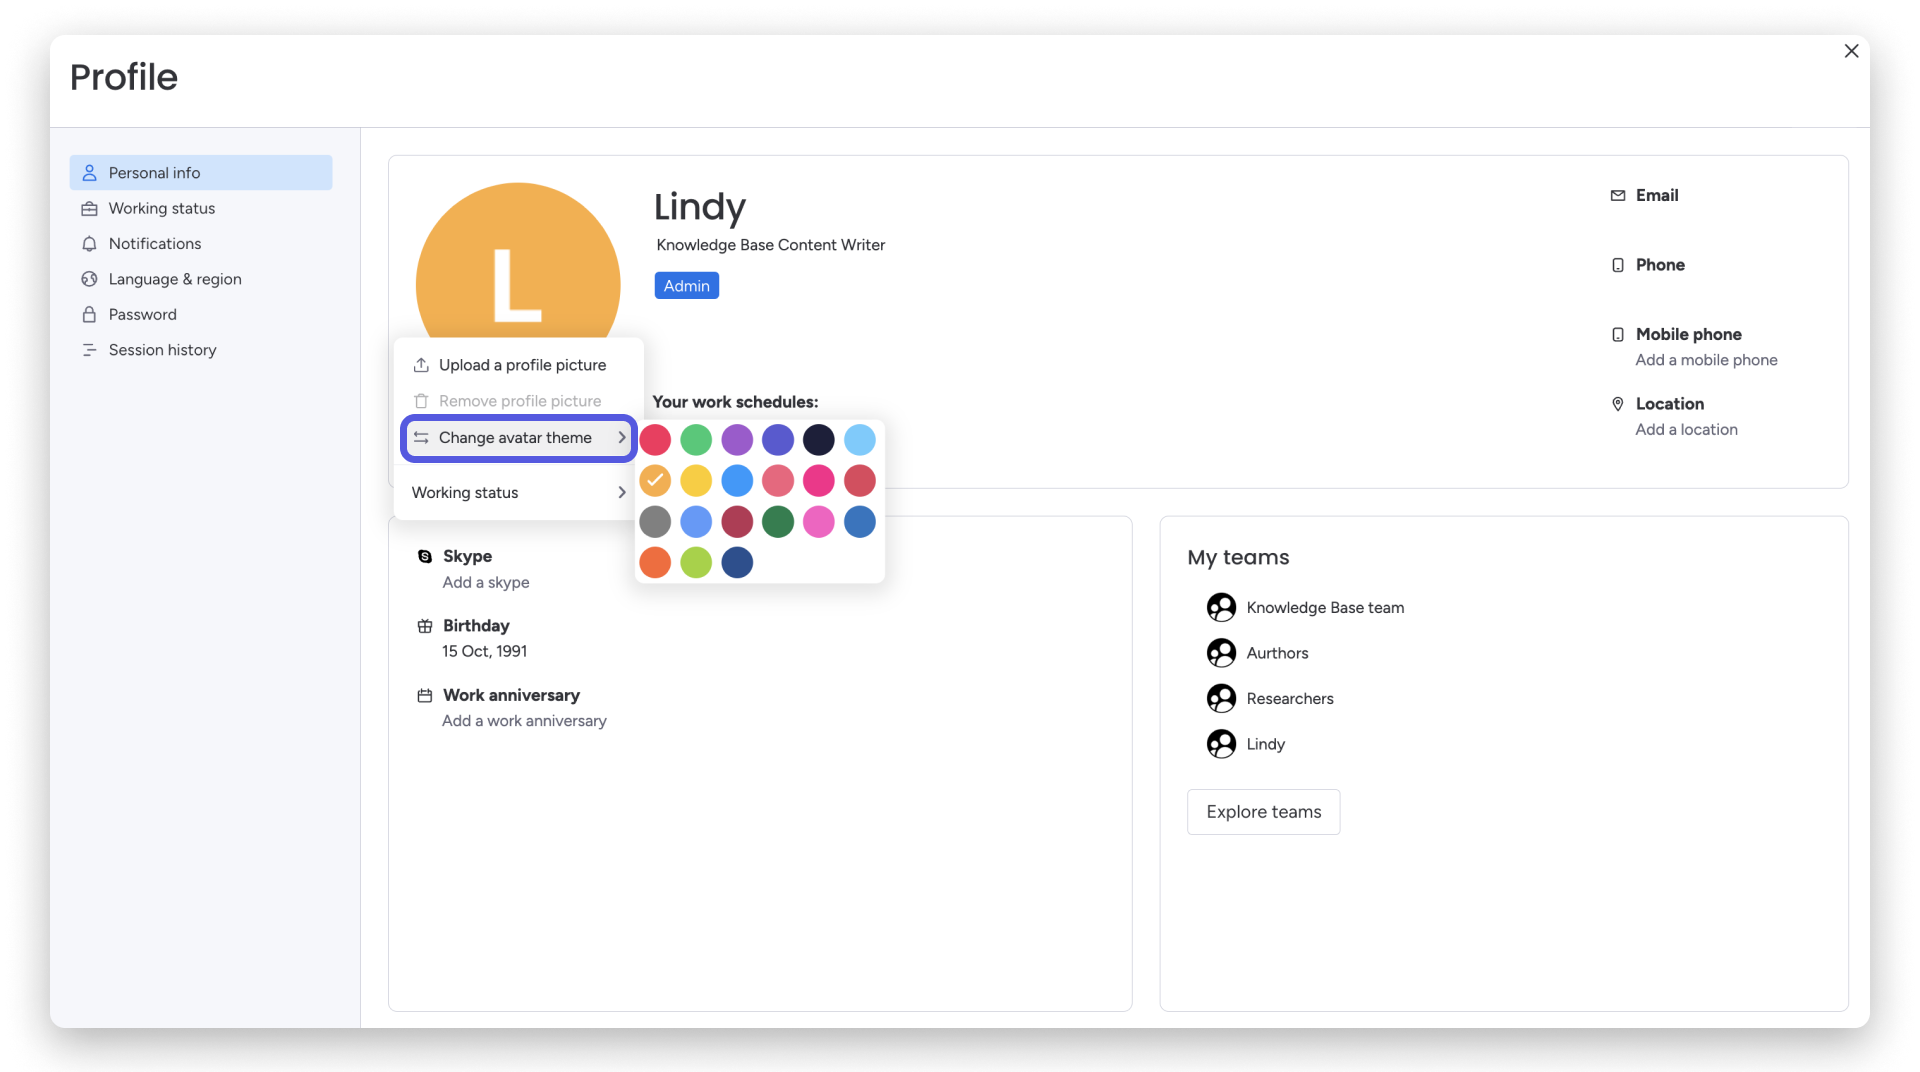
Task: Open Session history from the sidebar
Action: click(162, 350)
